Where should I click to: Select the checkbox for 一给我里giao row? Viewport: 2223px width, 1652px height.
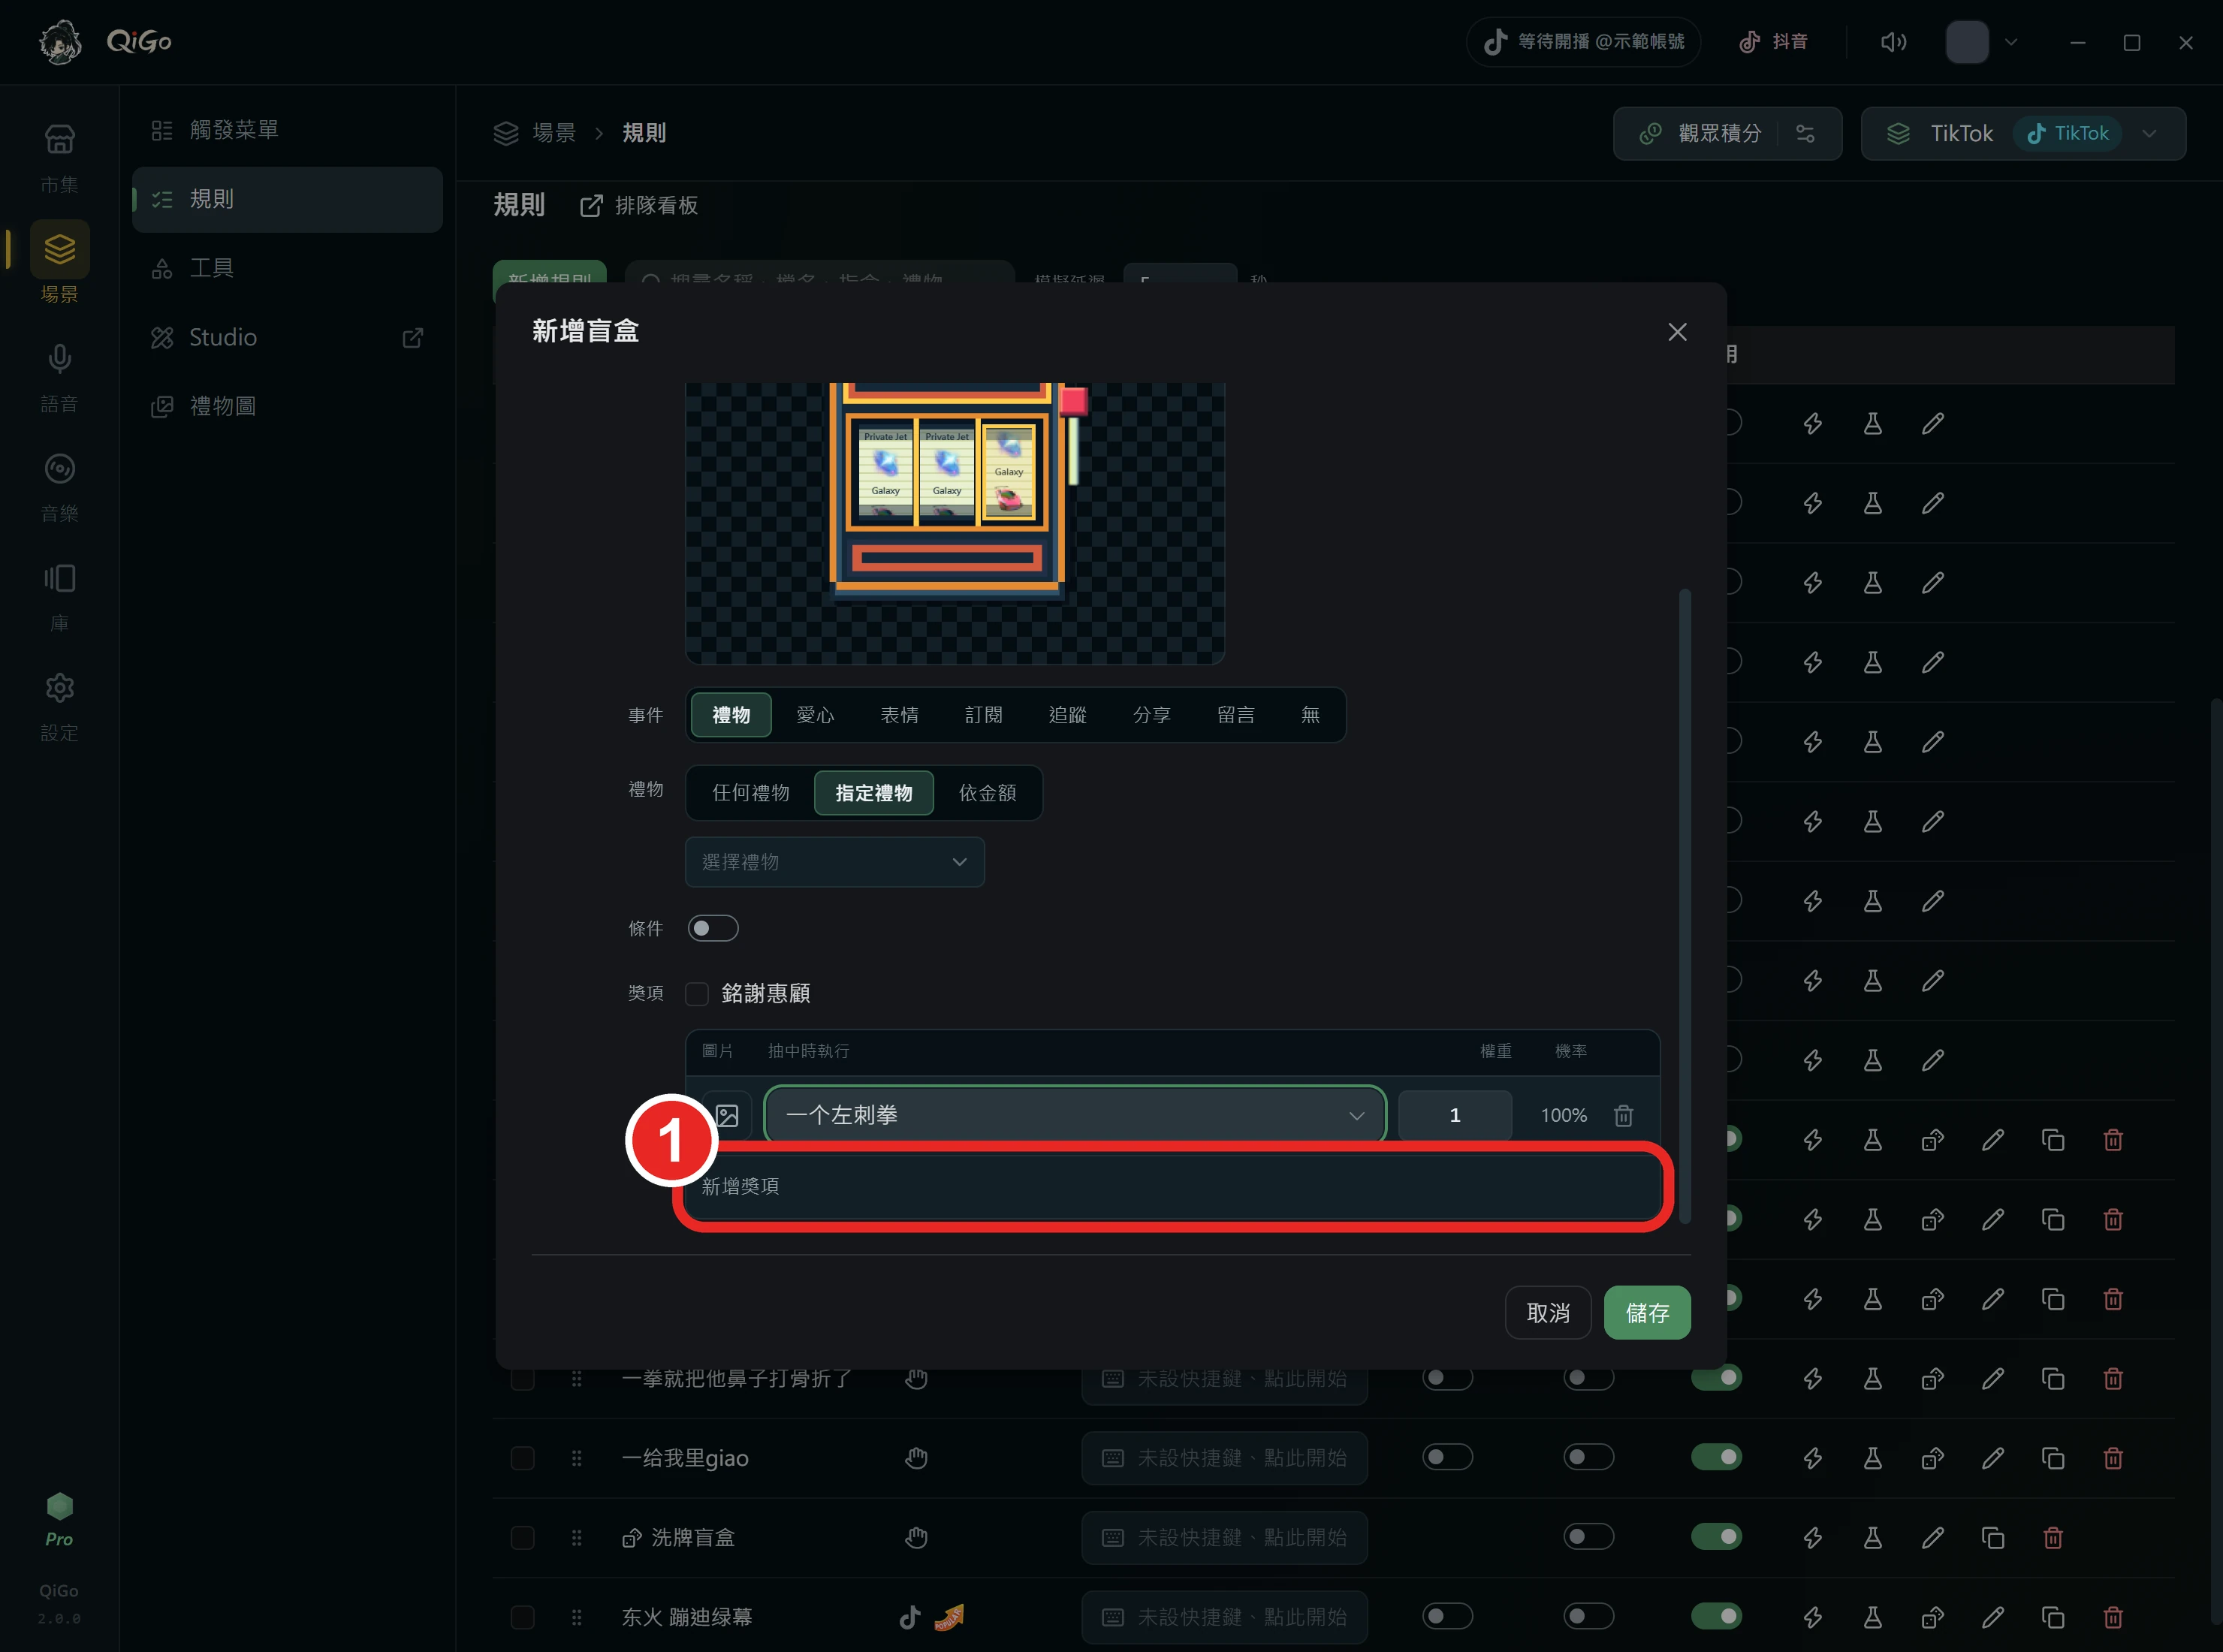click(522, 1458)
